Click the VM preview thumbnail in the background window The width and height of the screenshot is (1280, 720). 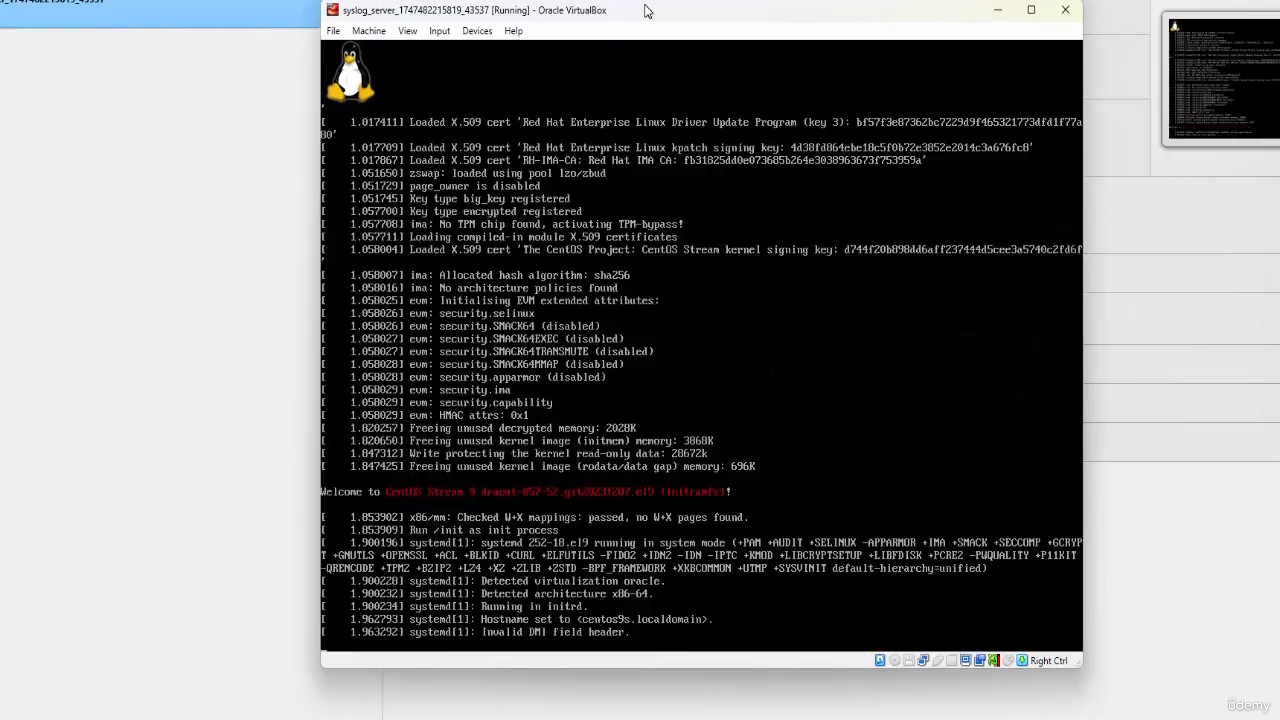point(1222,80)
